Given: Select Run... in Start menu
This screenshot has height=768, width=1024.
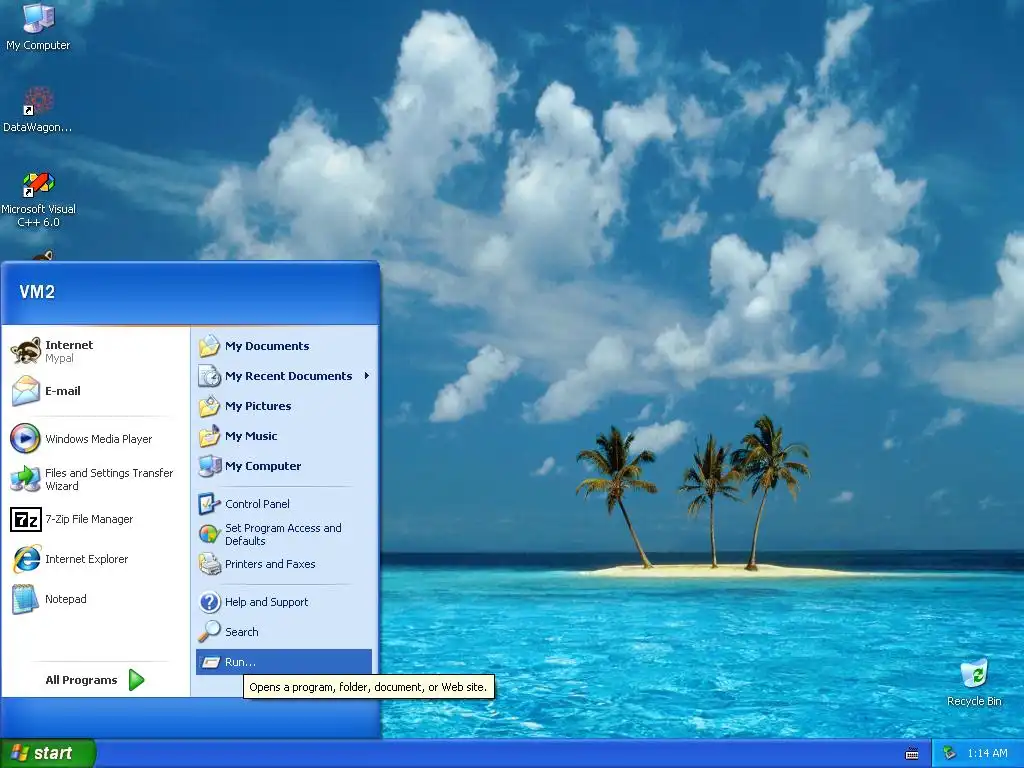Looking at the screenshot, I should point(284,662).
